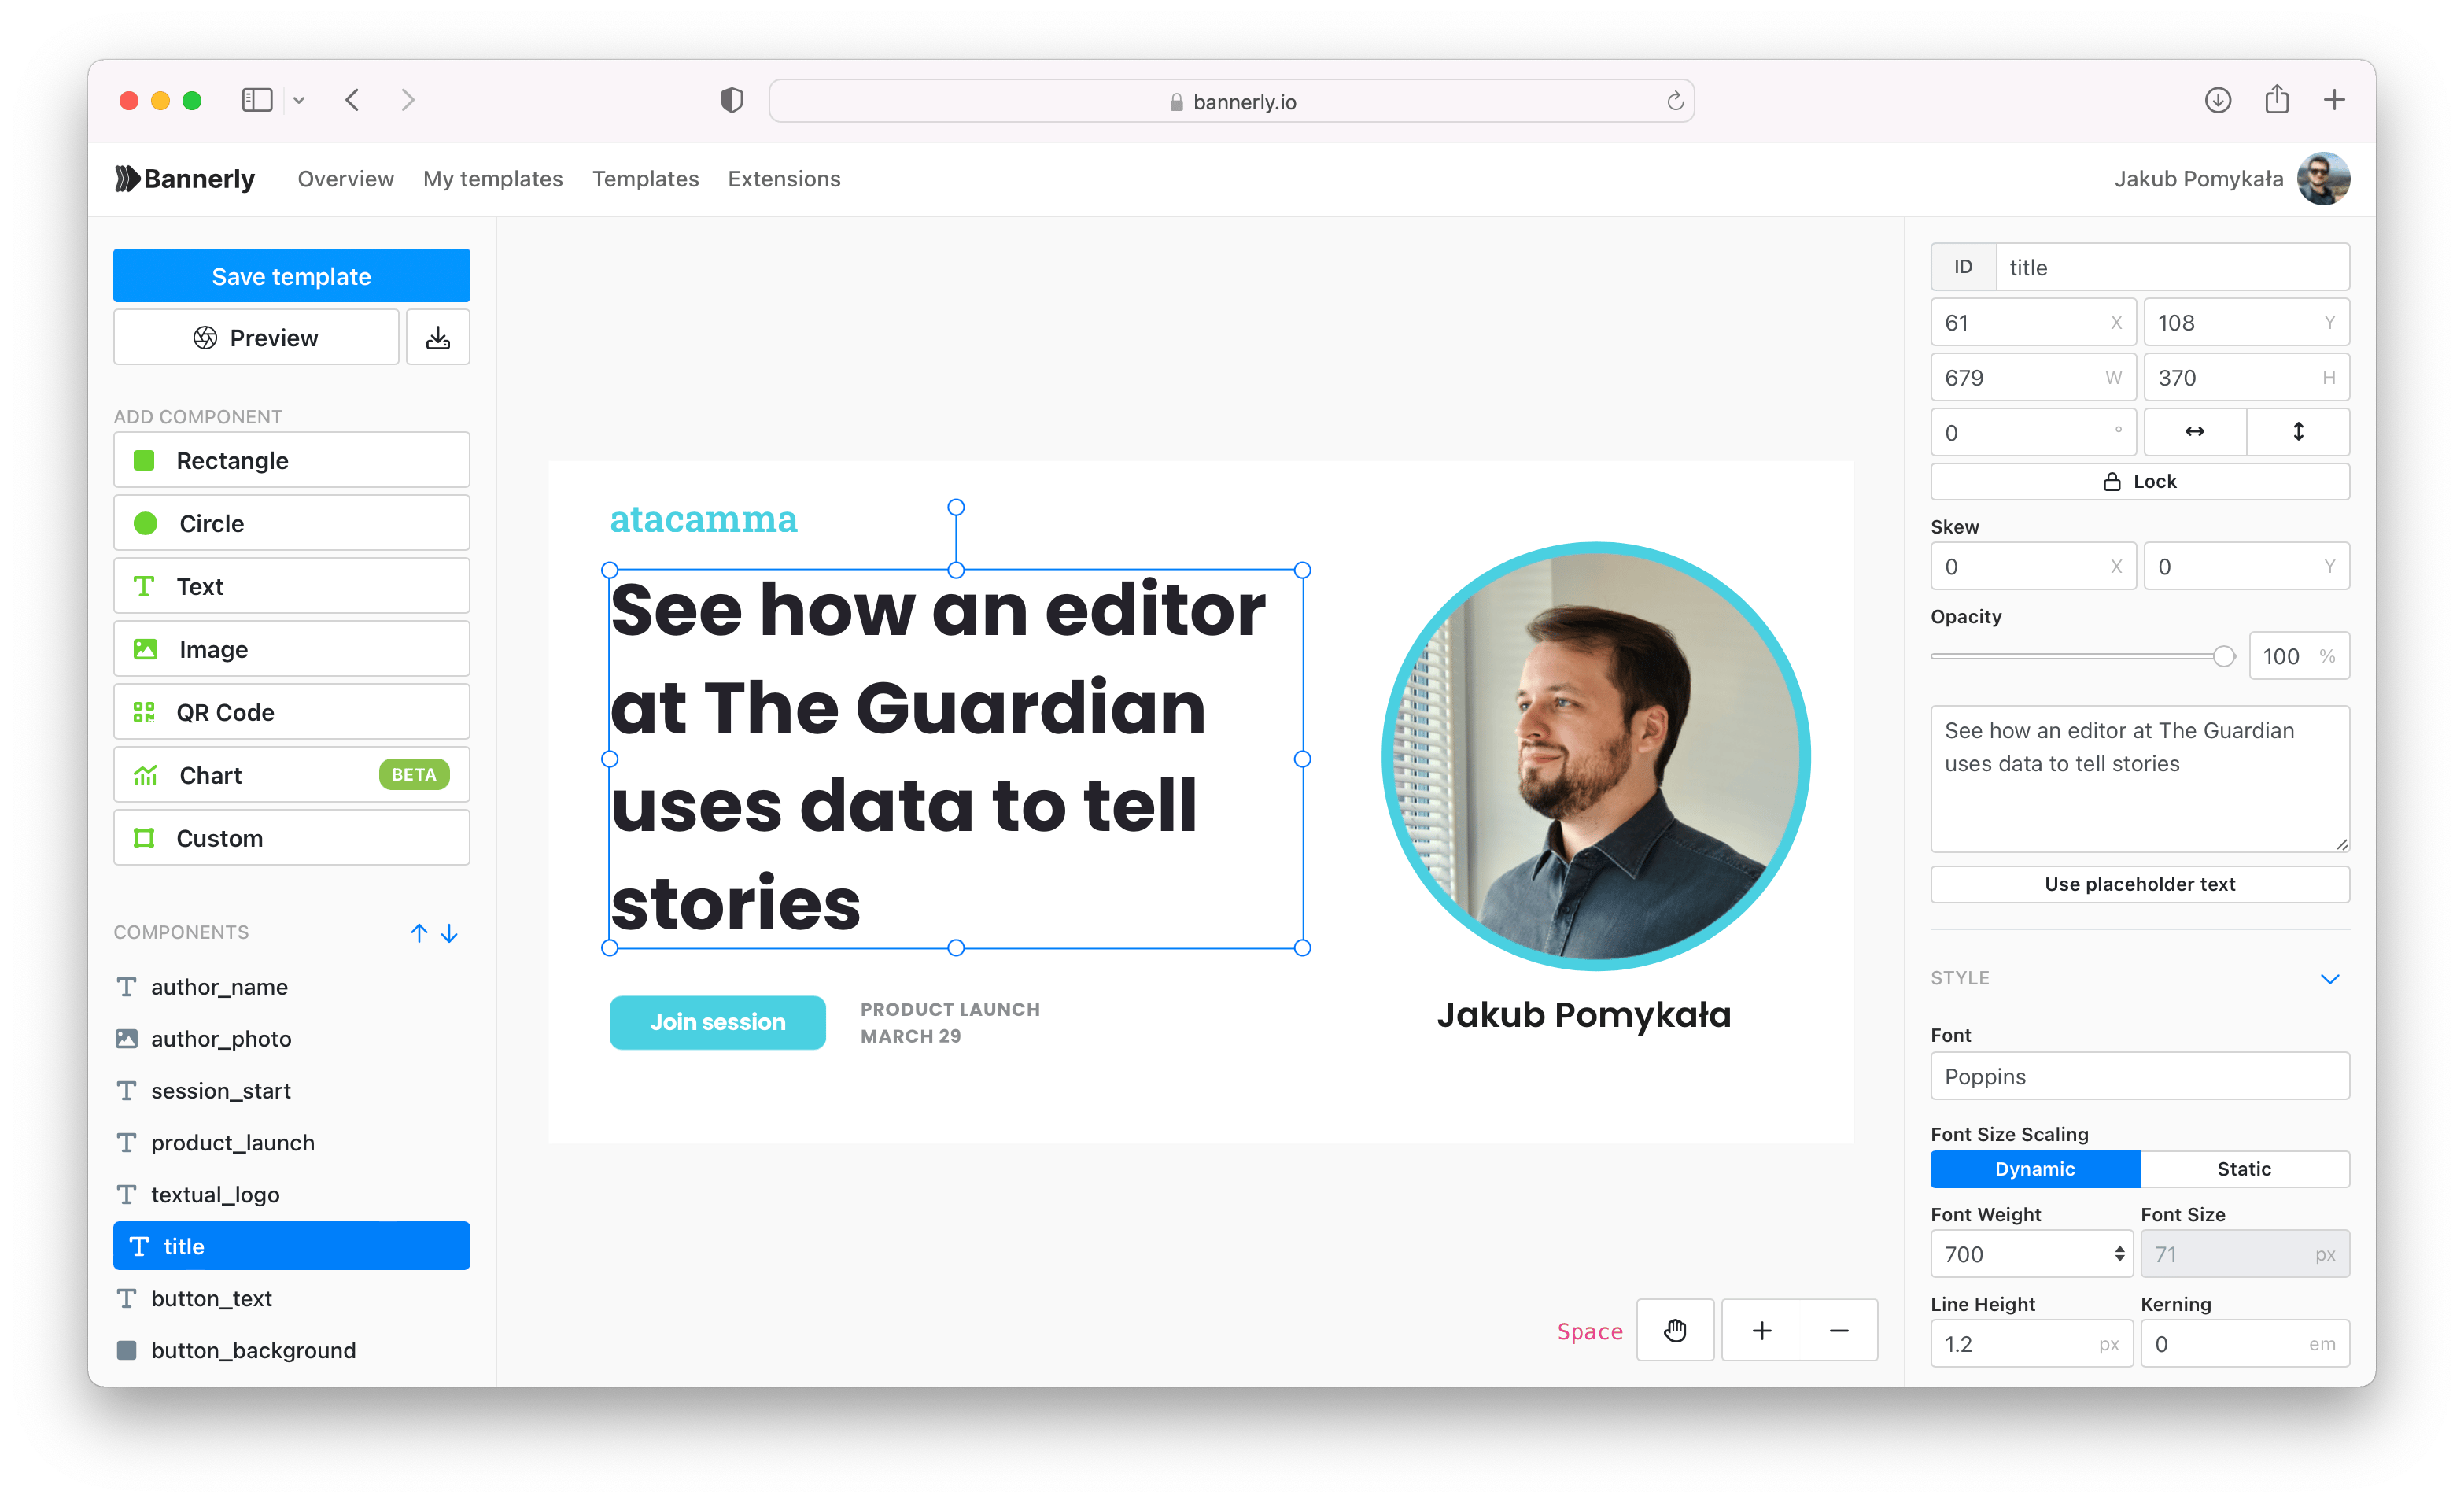
Task: Click the rotation degrees field
Action: pos(2033,432)
